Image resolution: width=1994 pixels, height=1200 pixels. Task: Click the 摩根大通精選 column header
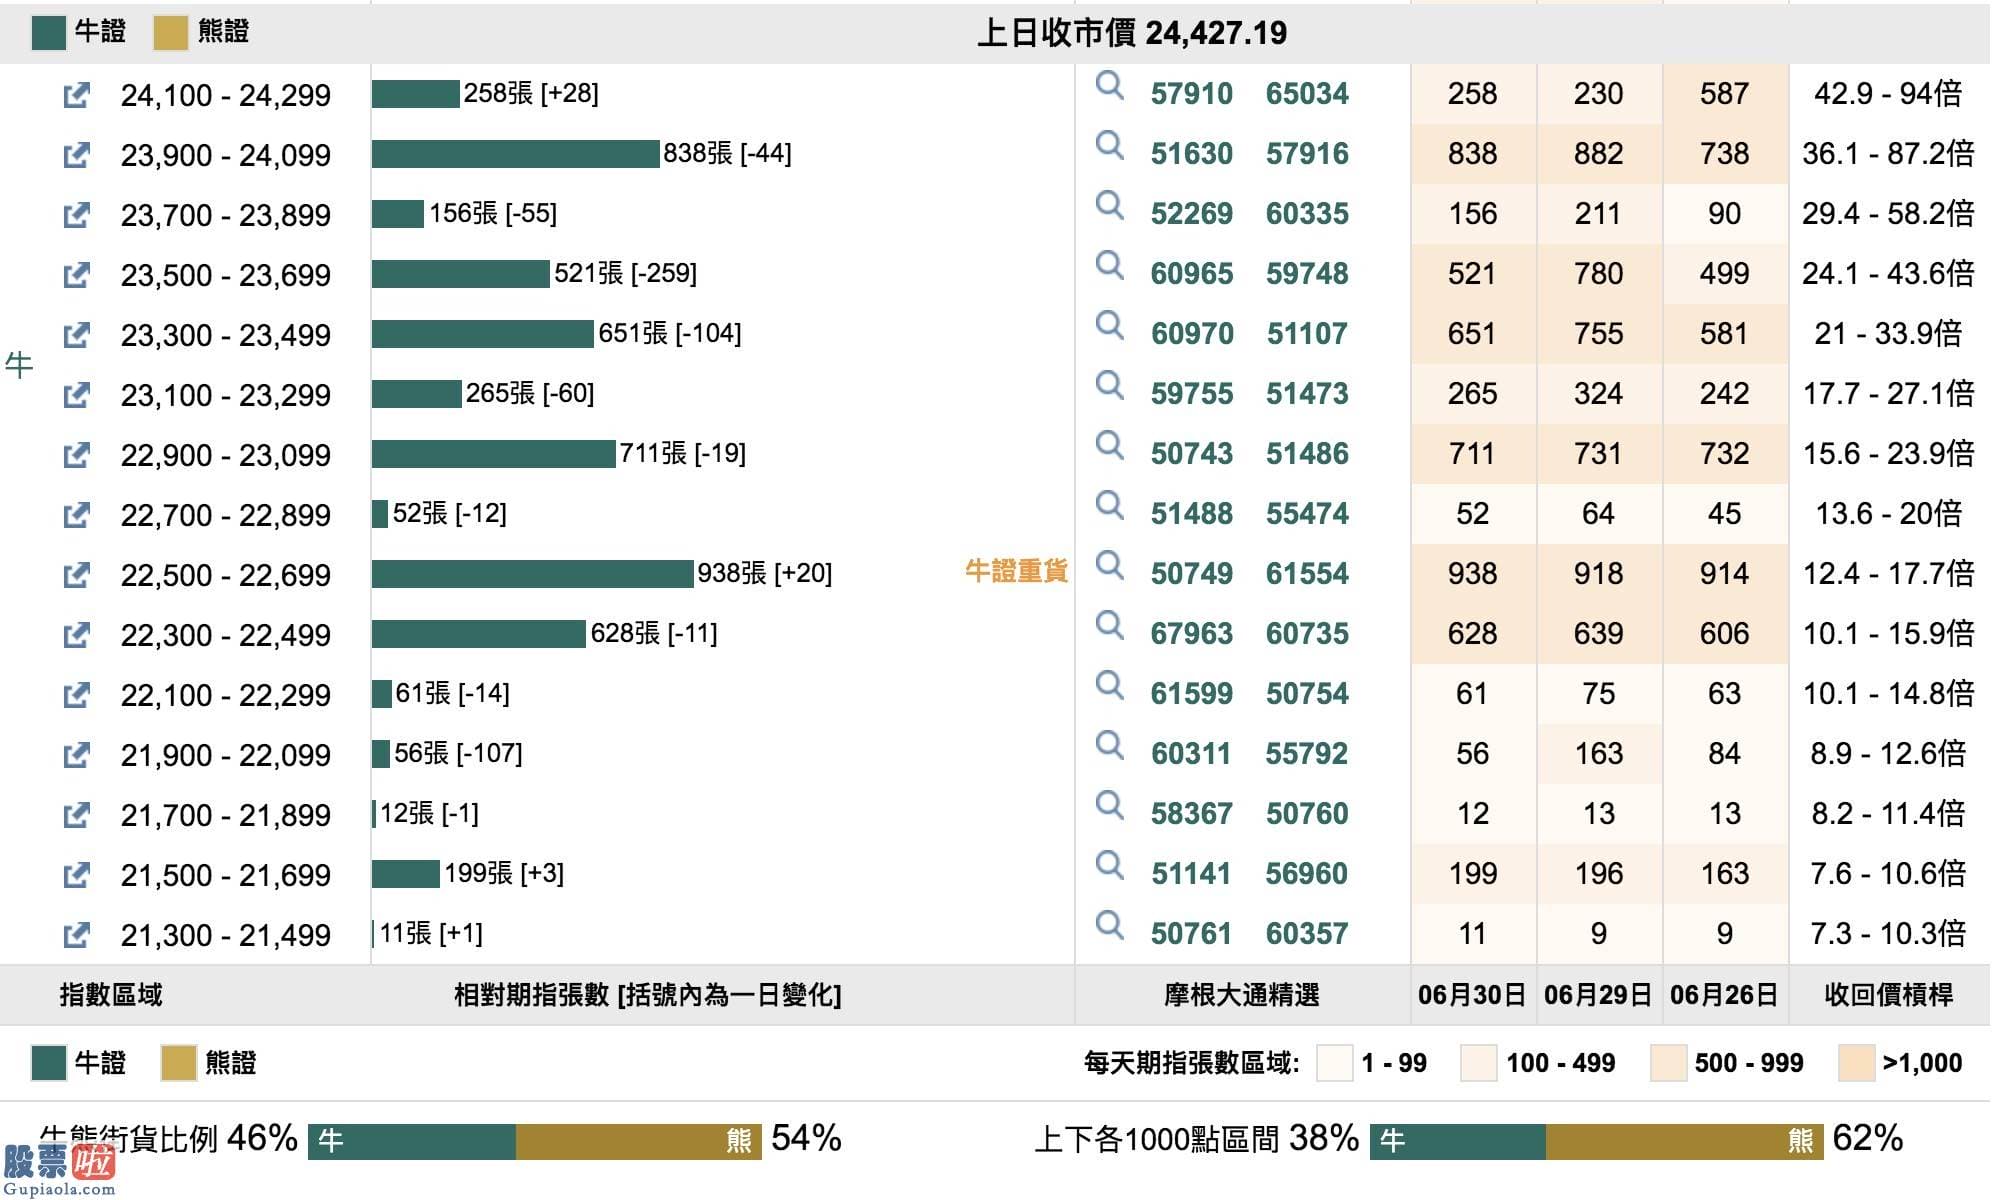coord(1241,995)
